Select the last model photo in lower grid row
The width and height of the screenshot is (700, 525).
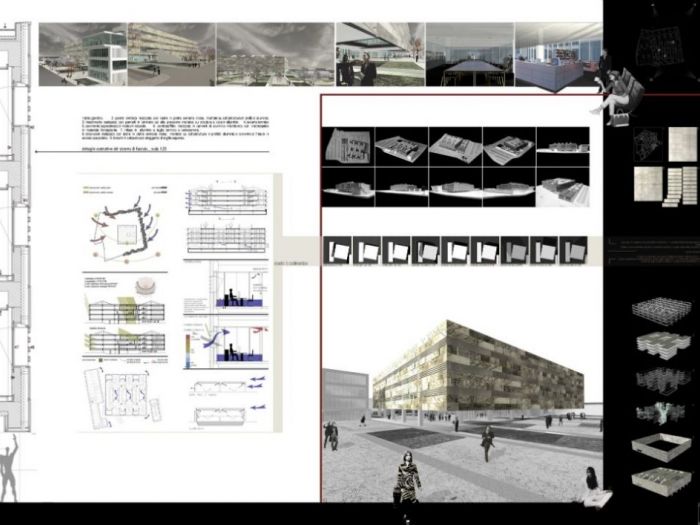[562, 187]
